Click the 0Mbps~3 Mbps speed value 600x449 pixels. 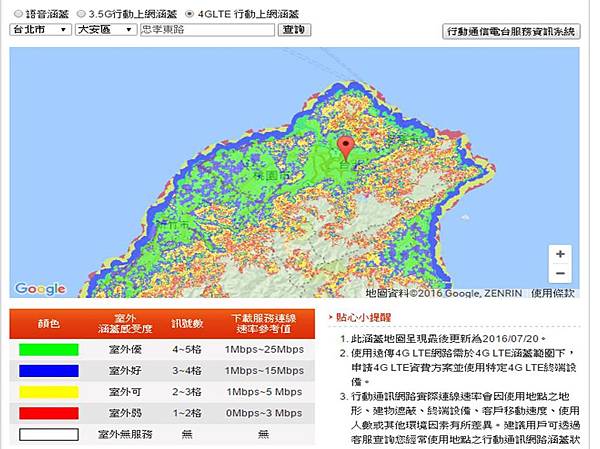click(264, 413)
